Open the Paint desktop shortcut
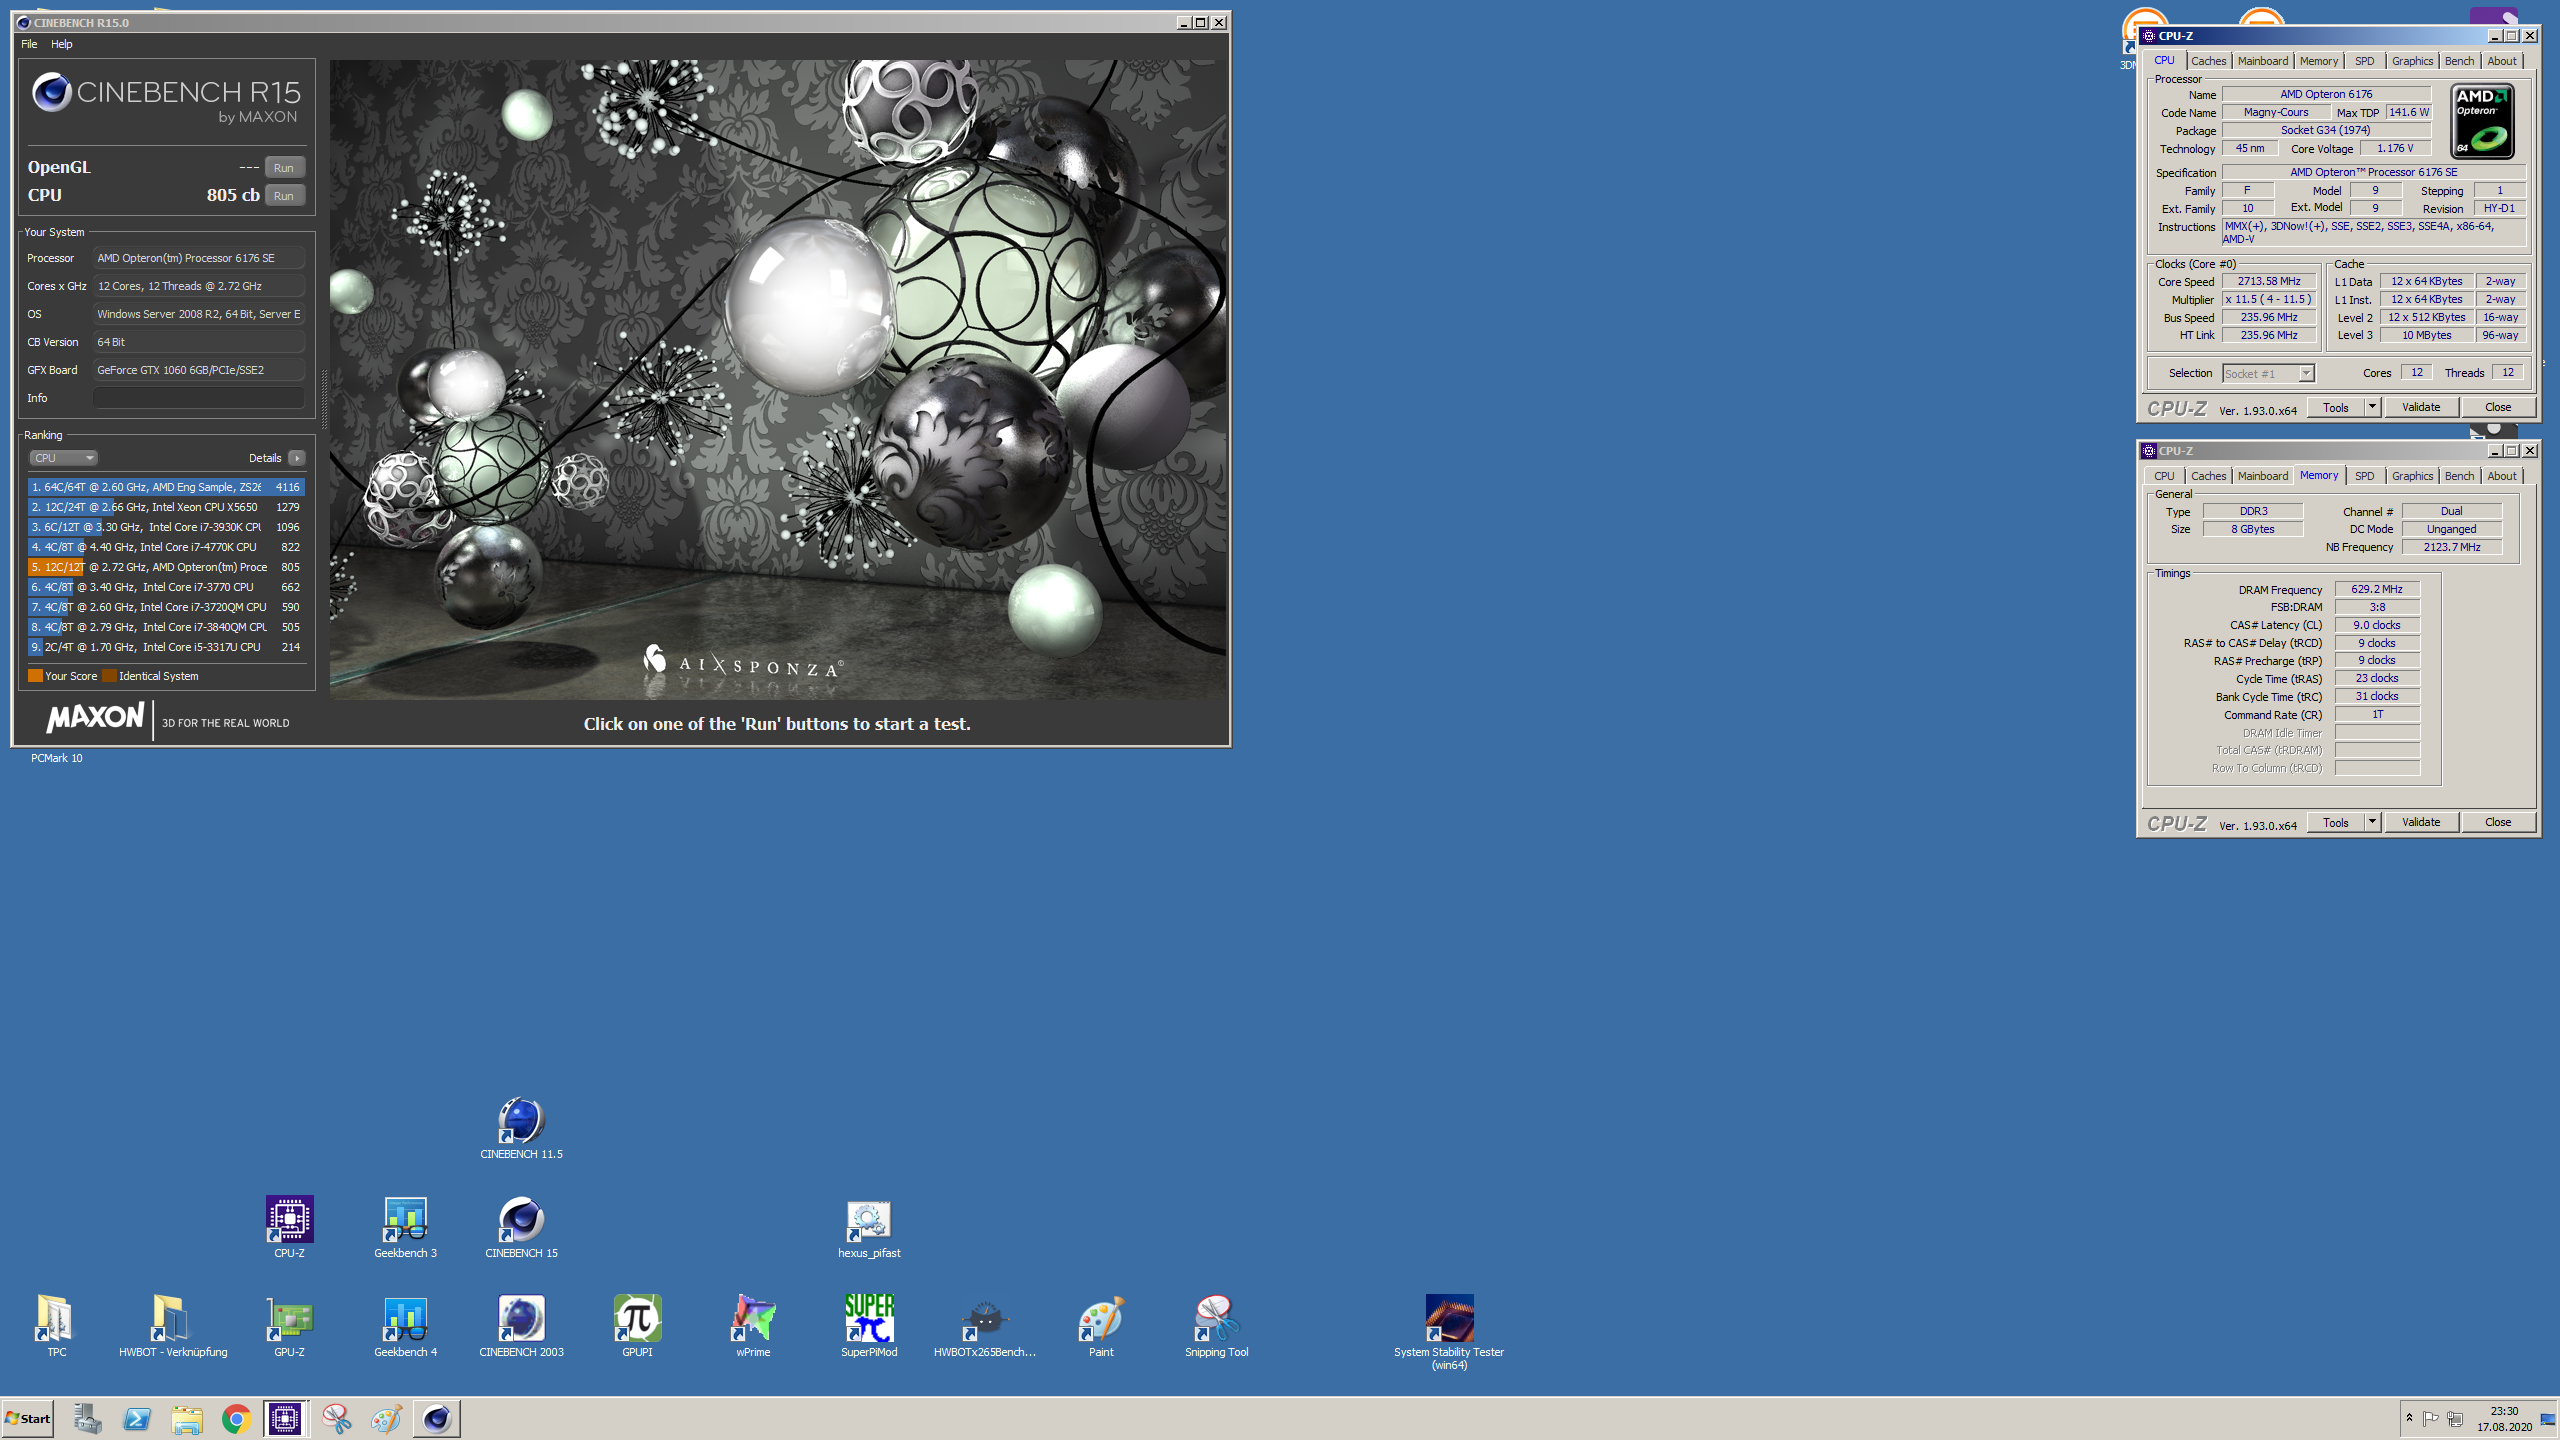The image size is (2560, 1440). click(x=1101, y=1326)
